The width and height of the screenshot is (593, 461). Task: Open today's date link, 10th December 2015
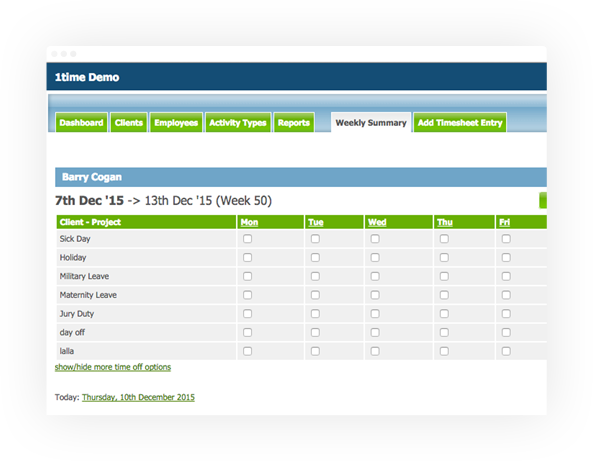138,397
